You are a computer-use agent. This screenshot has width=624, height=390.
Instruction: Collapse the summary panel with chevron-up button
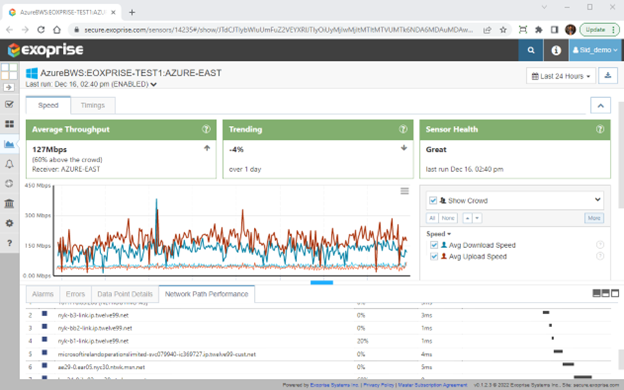click(x=601, y=105)
